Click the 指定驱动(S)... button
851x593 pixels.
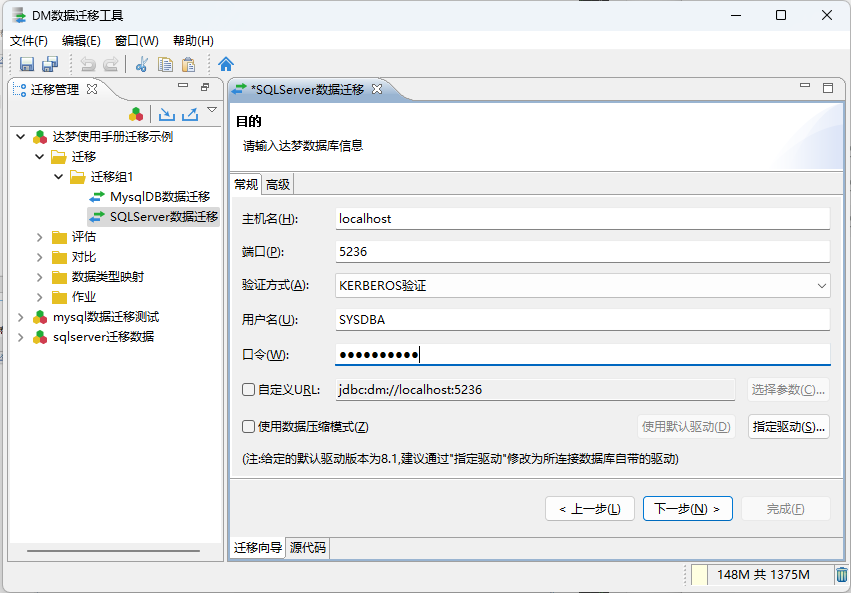pos(789,427)
